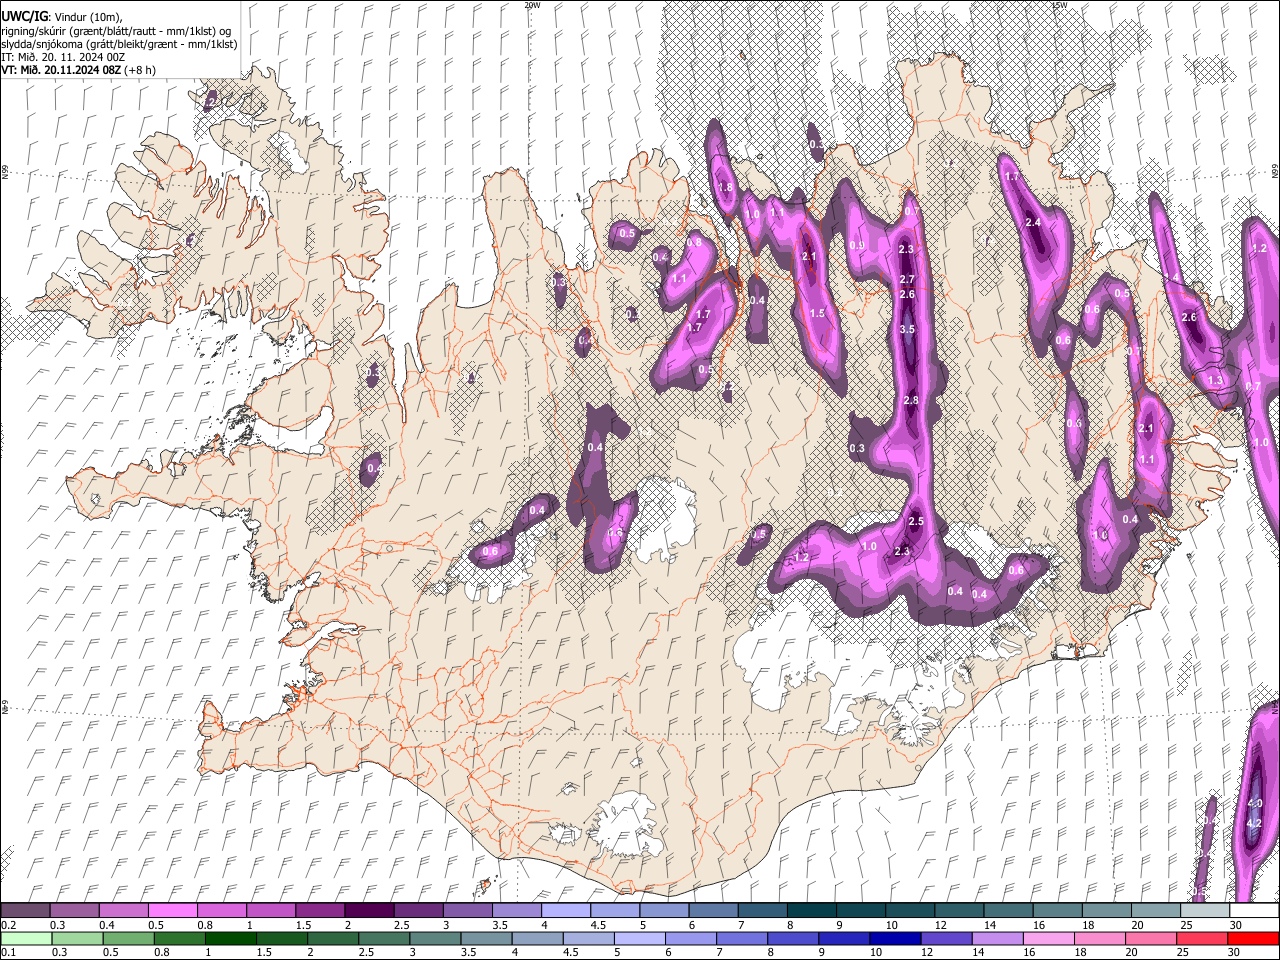Click the initial time text 'IT: Mið. 20. 11. 2024 00Z'

pyautogui.click(x=63, y=57)
